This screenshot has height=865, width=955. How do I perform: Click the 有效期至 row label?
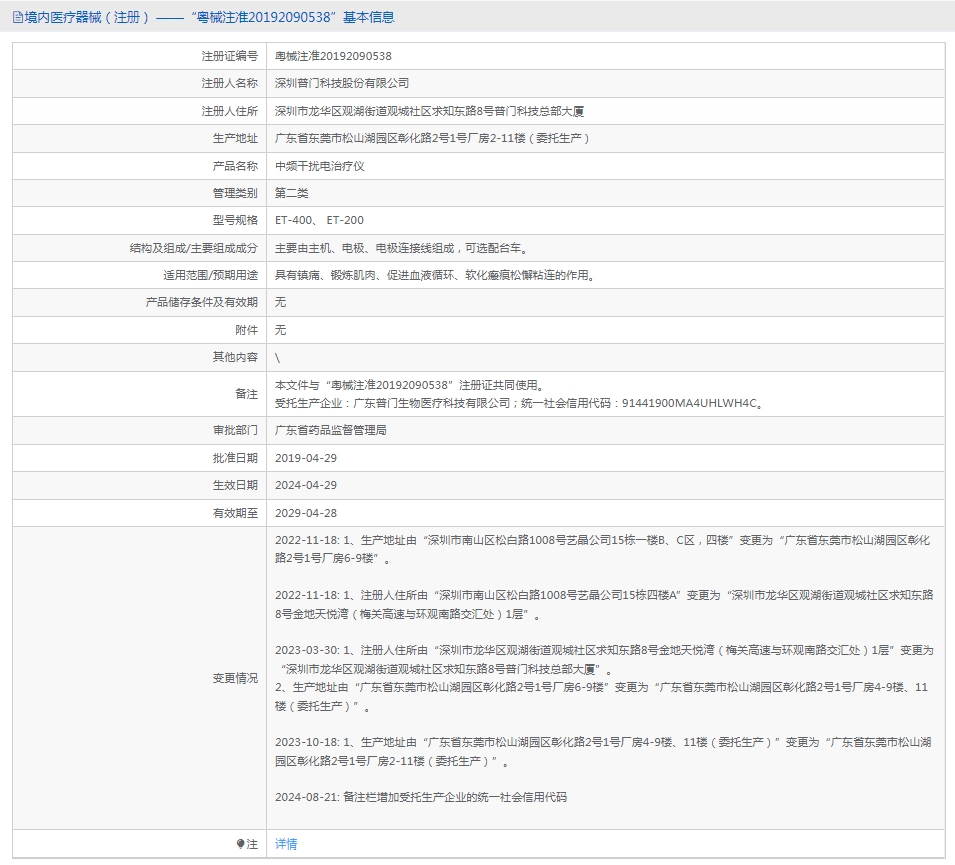[x=235, y=513]
